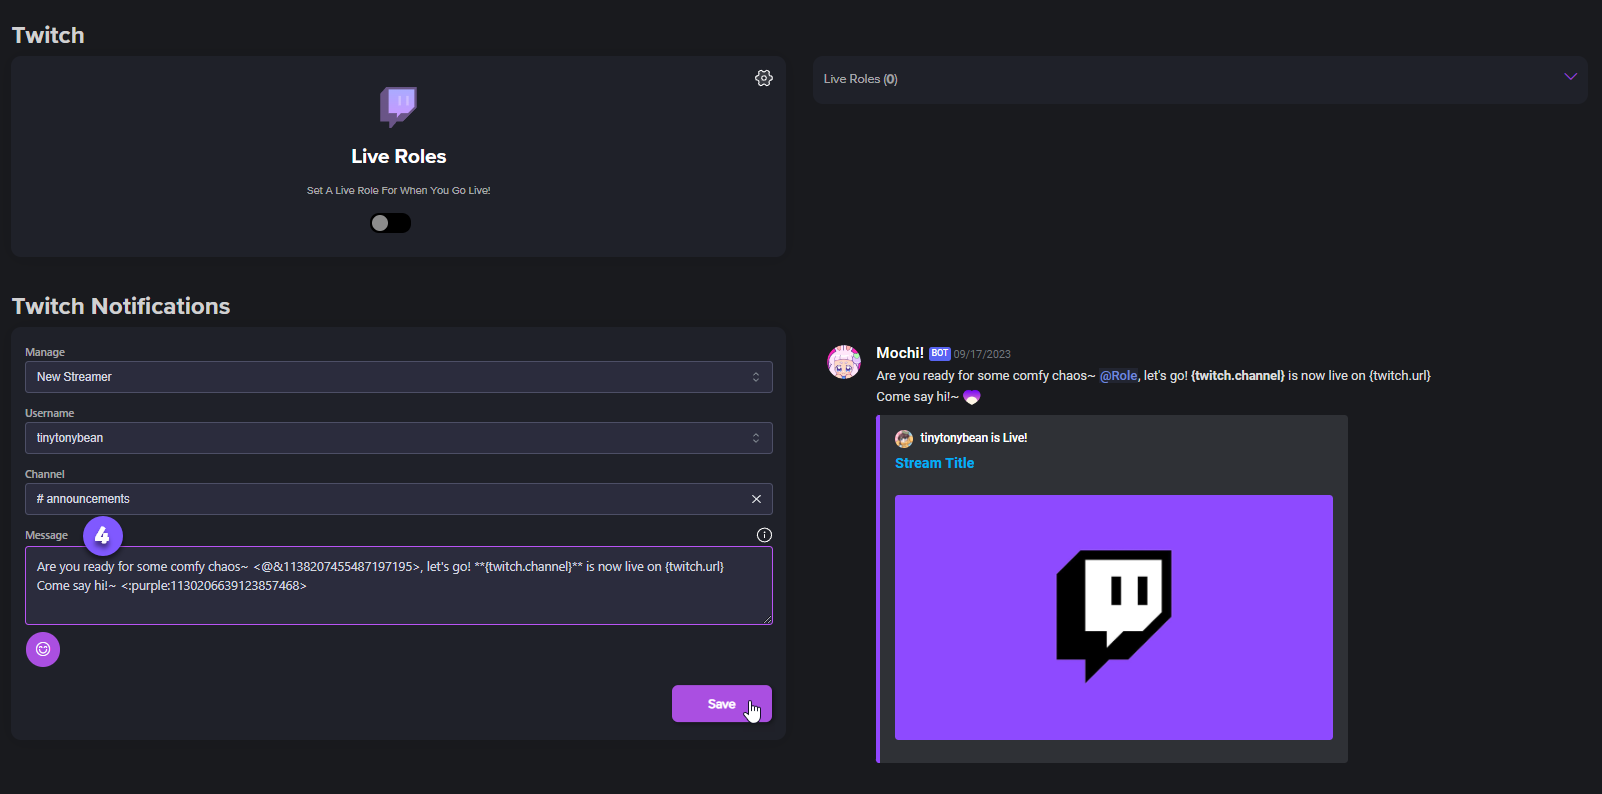Open Live Roles settings gear
The image size is (1602, 794).
point(764,78)
